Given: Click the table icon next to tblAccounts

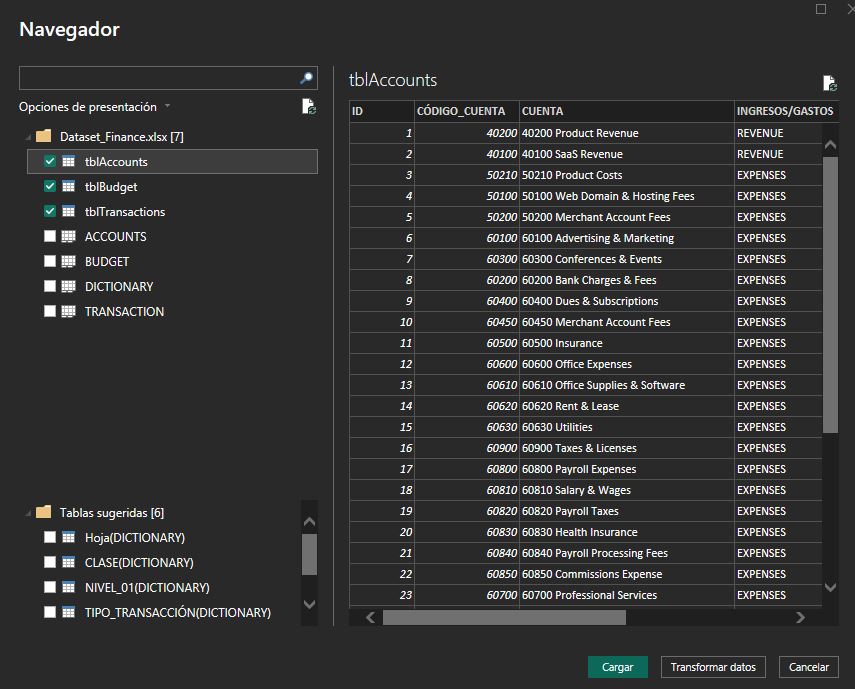Looking at the screenshot, I should click(x=69, y=161).
